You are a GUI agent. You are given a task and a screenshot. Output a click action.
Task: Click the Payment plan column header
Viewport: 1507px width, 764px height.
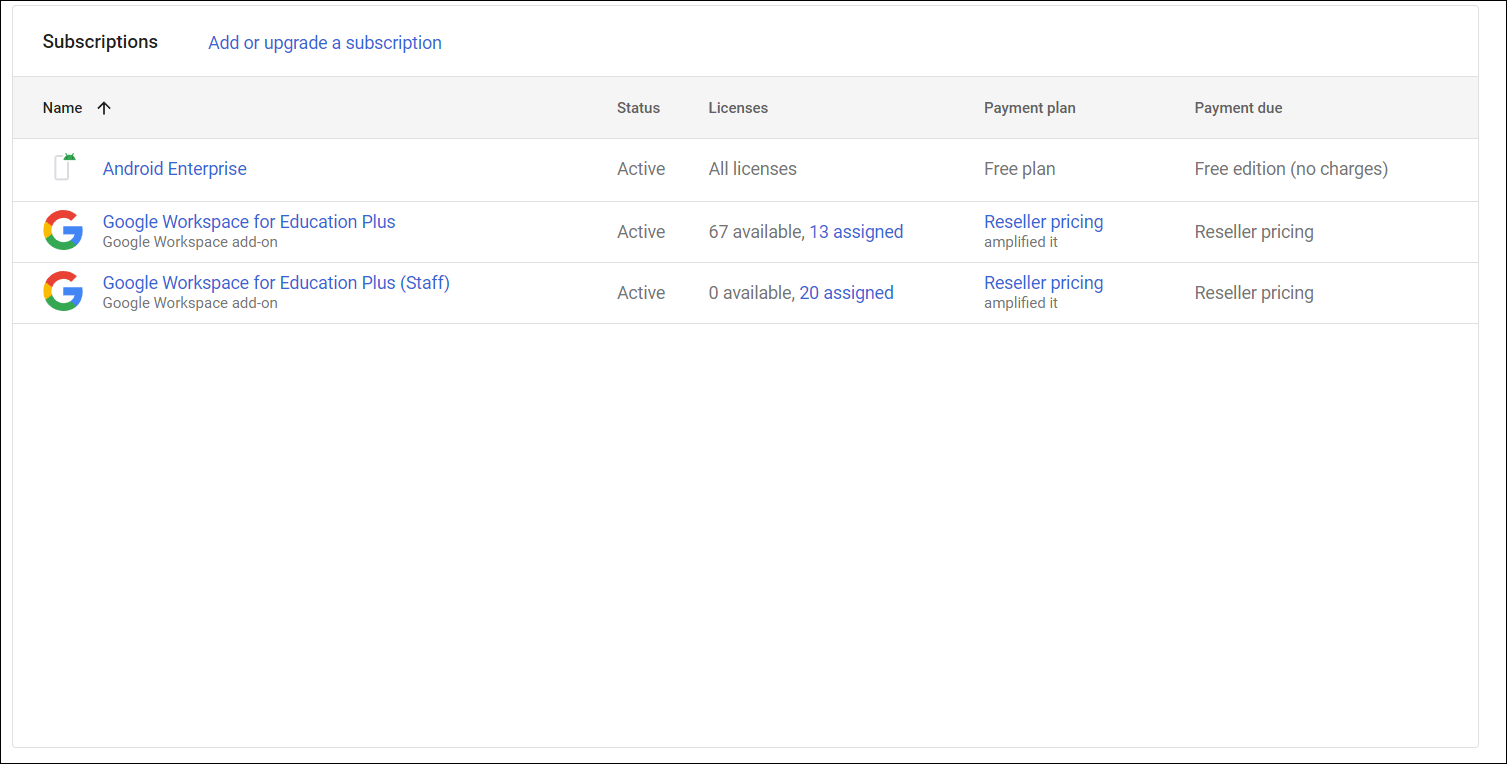tap(1030, 108)
